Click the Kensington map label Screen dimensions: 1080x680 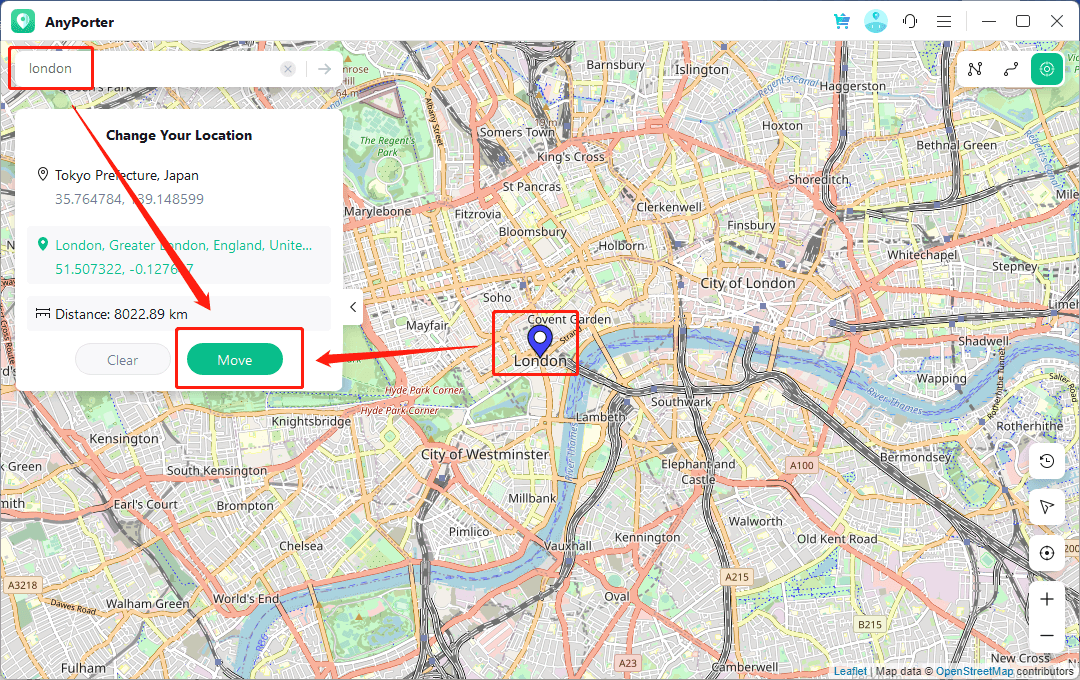coord(124,439)
